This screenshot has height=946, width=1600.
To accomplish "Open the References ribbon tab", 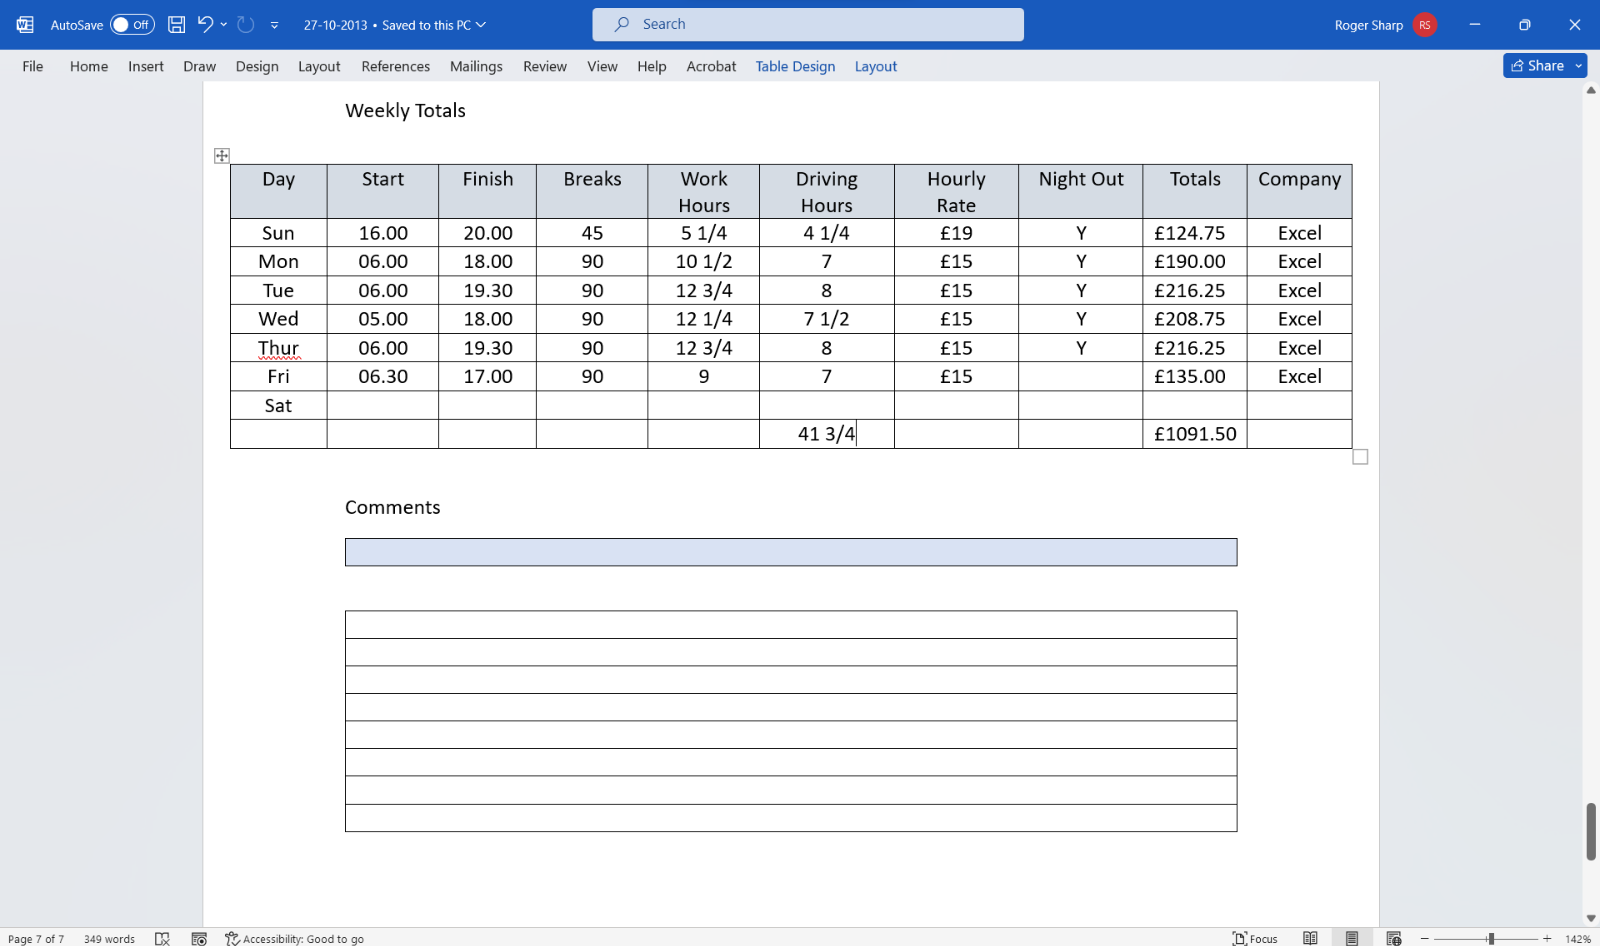I will [x=395, y=66].
